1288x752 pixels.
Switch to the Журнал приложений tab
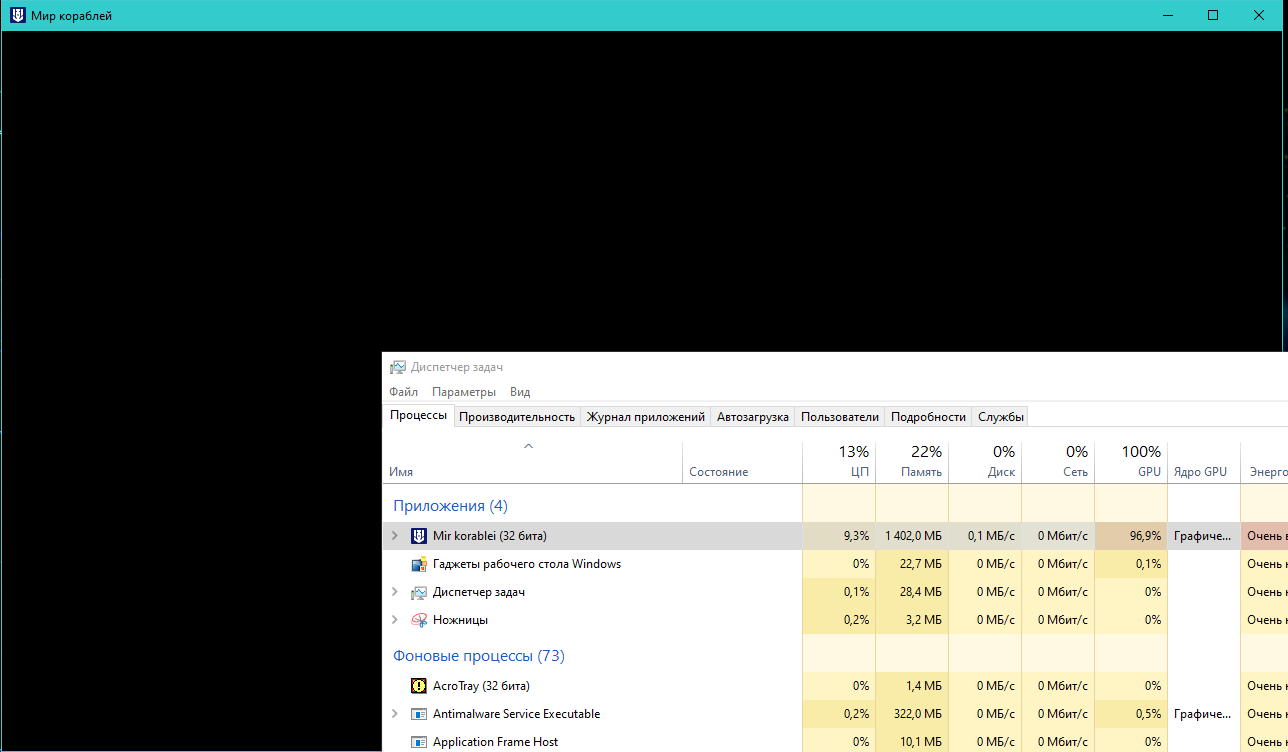click(x=646, y=417)
